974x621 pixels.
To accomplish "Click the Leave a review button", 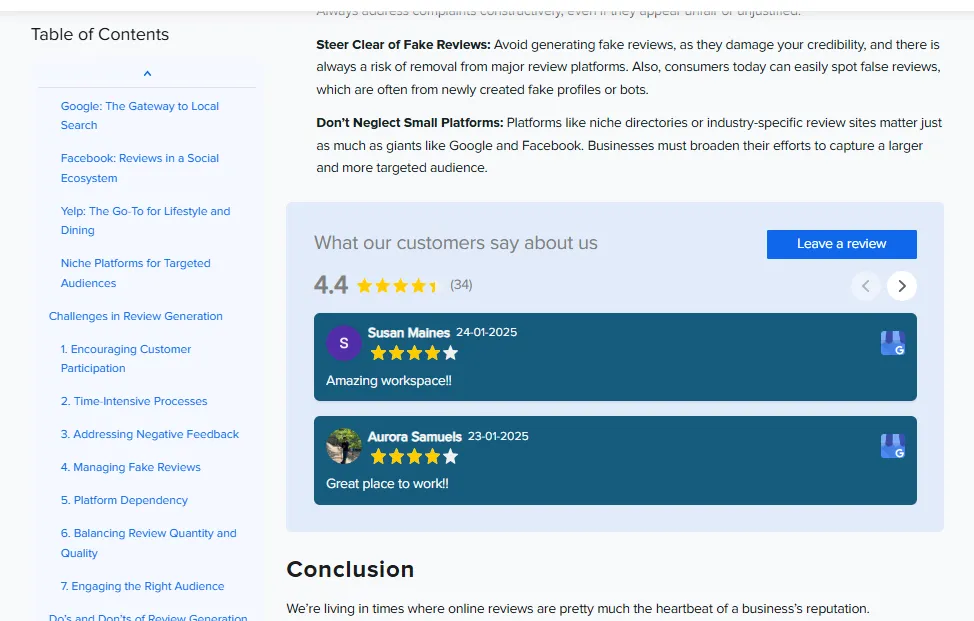I will [841, 244].
